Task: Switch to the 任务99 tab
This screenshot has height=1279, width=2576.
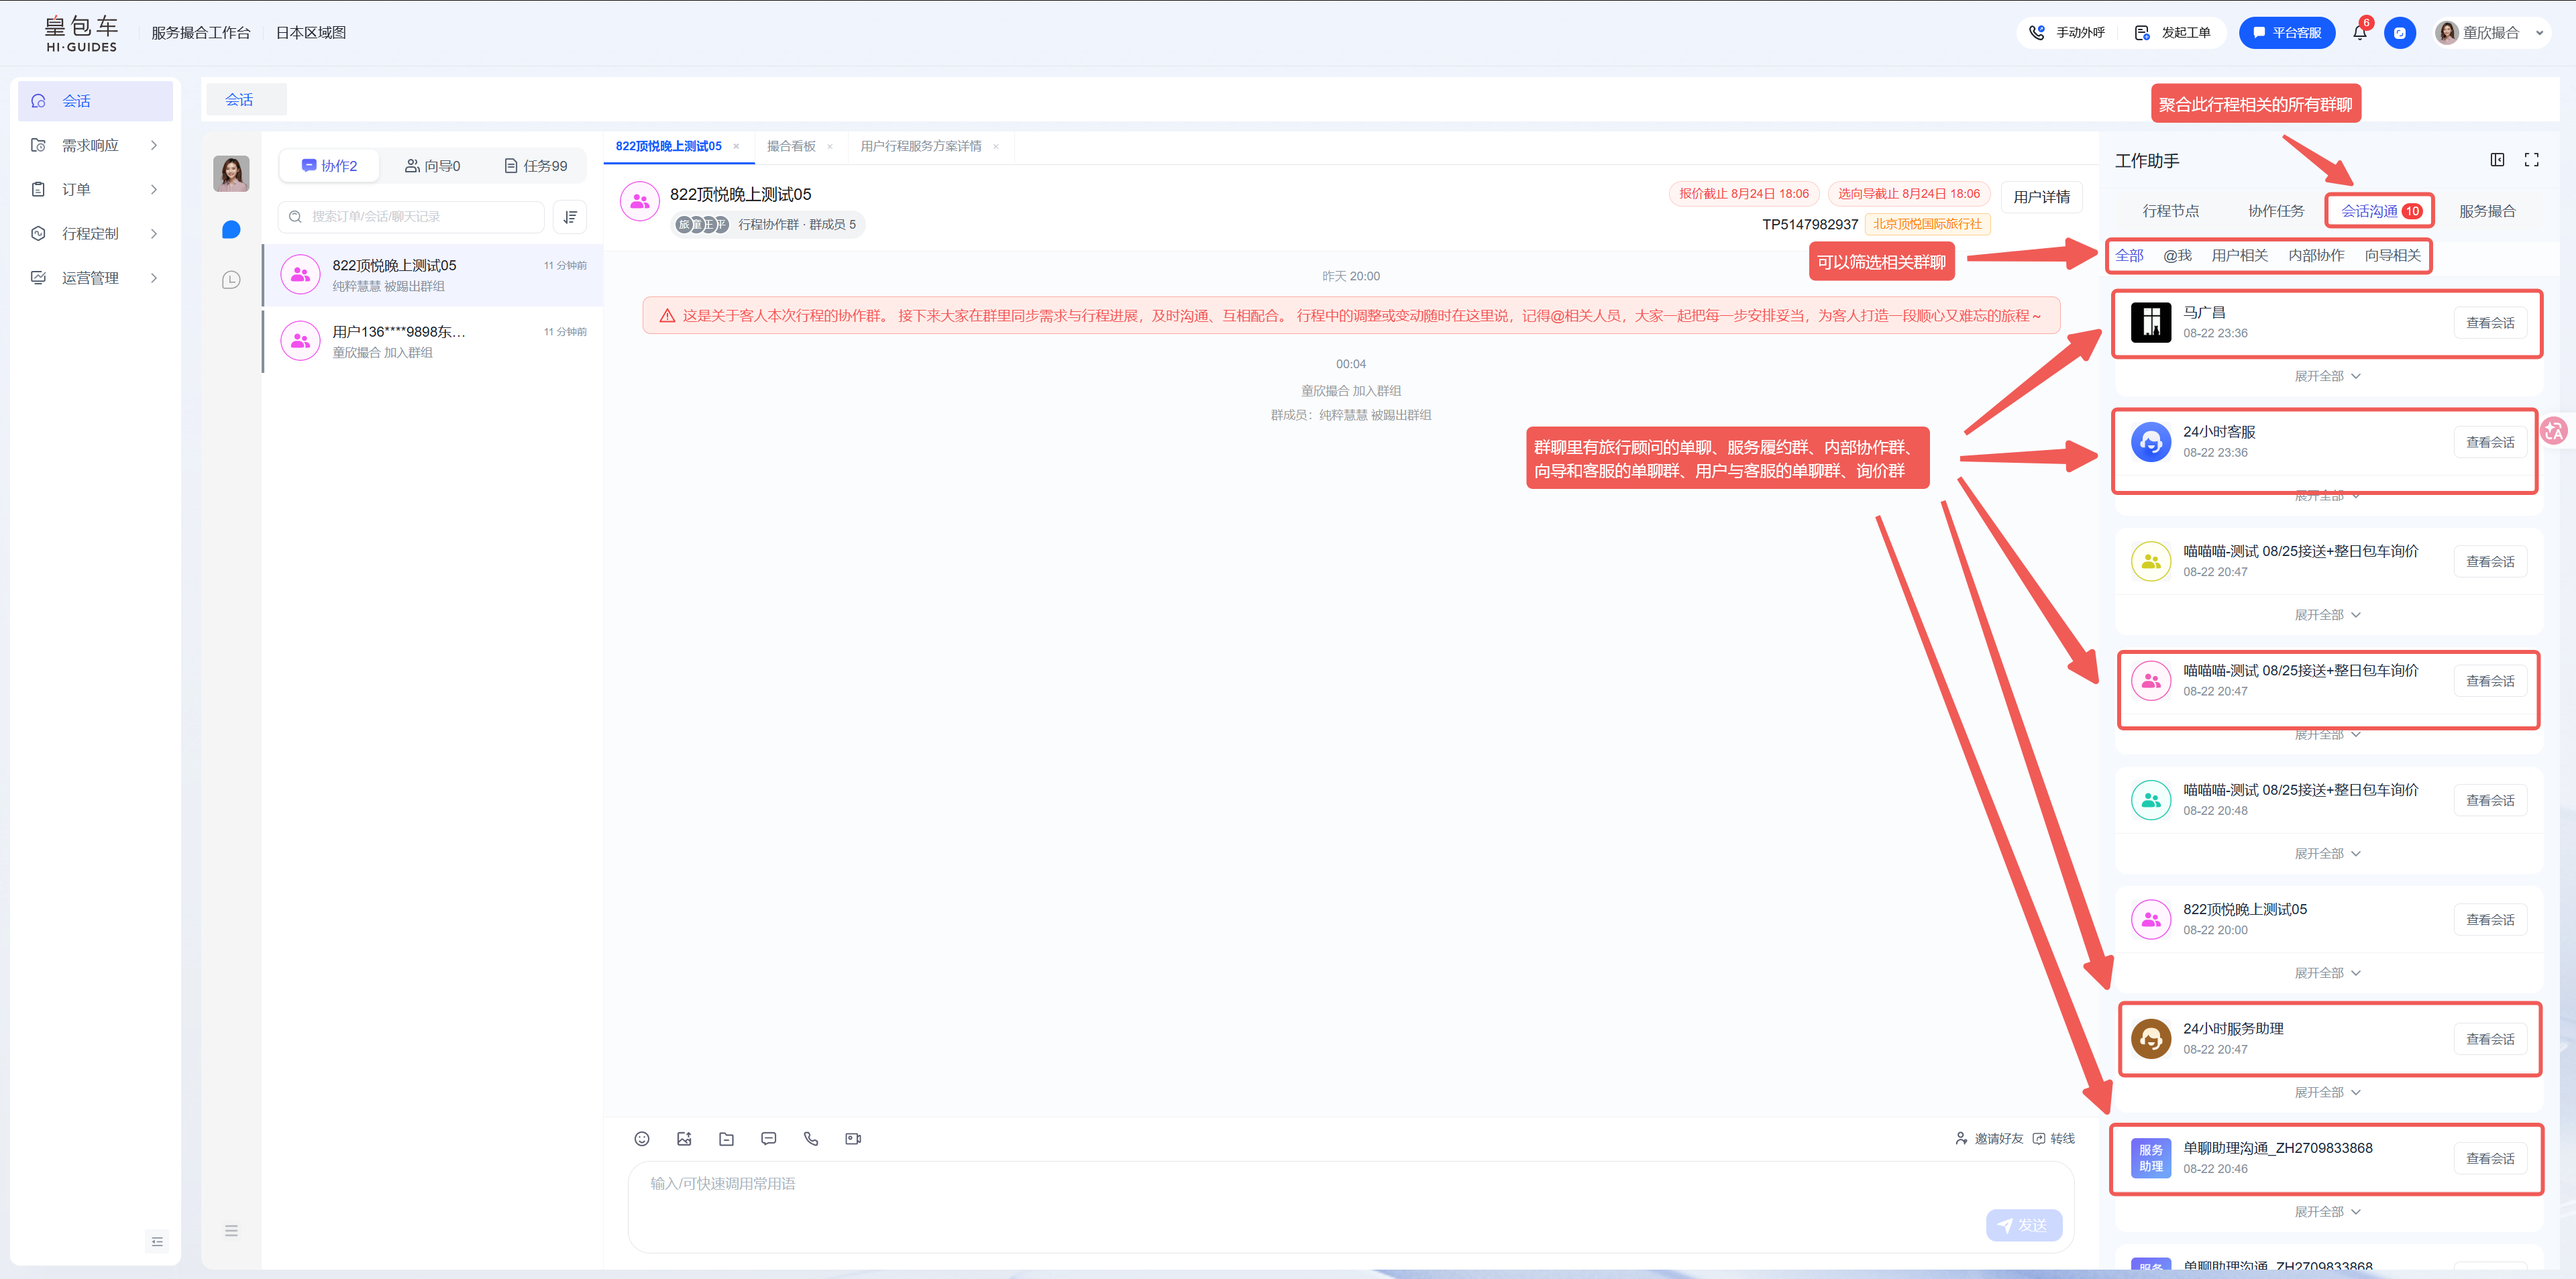Action: coord(535,166)
